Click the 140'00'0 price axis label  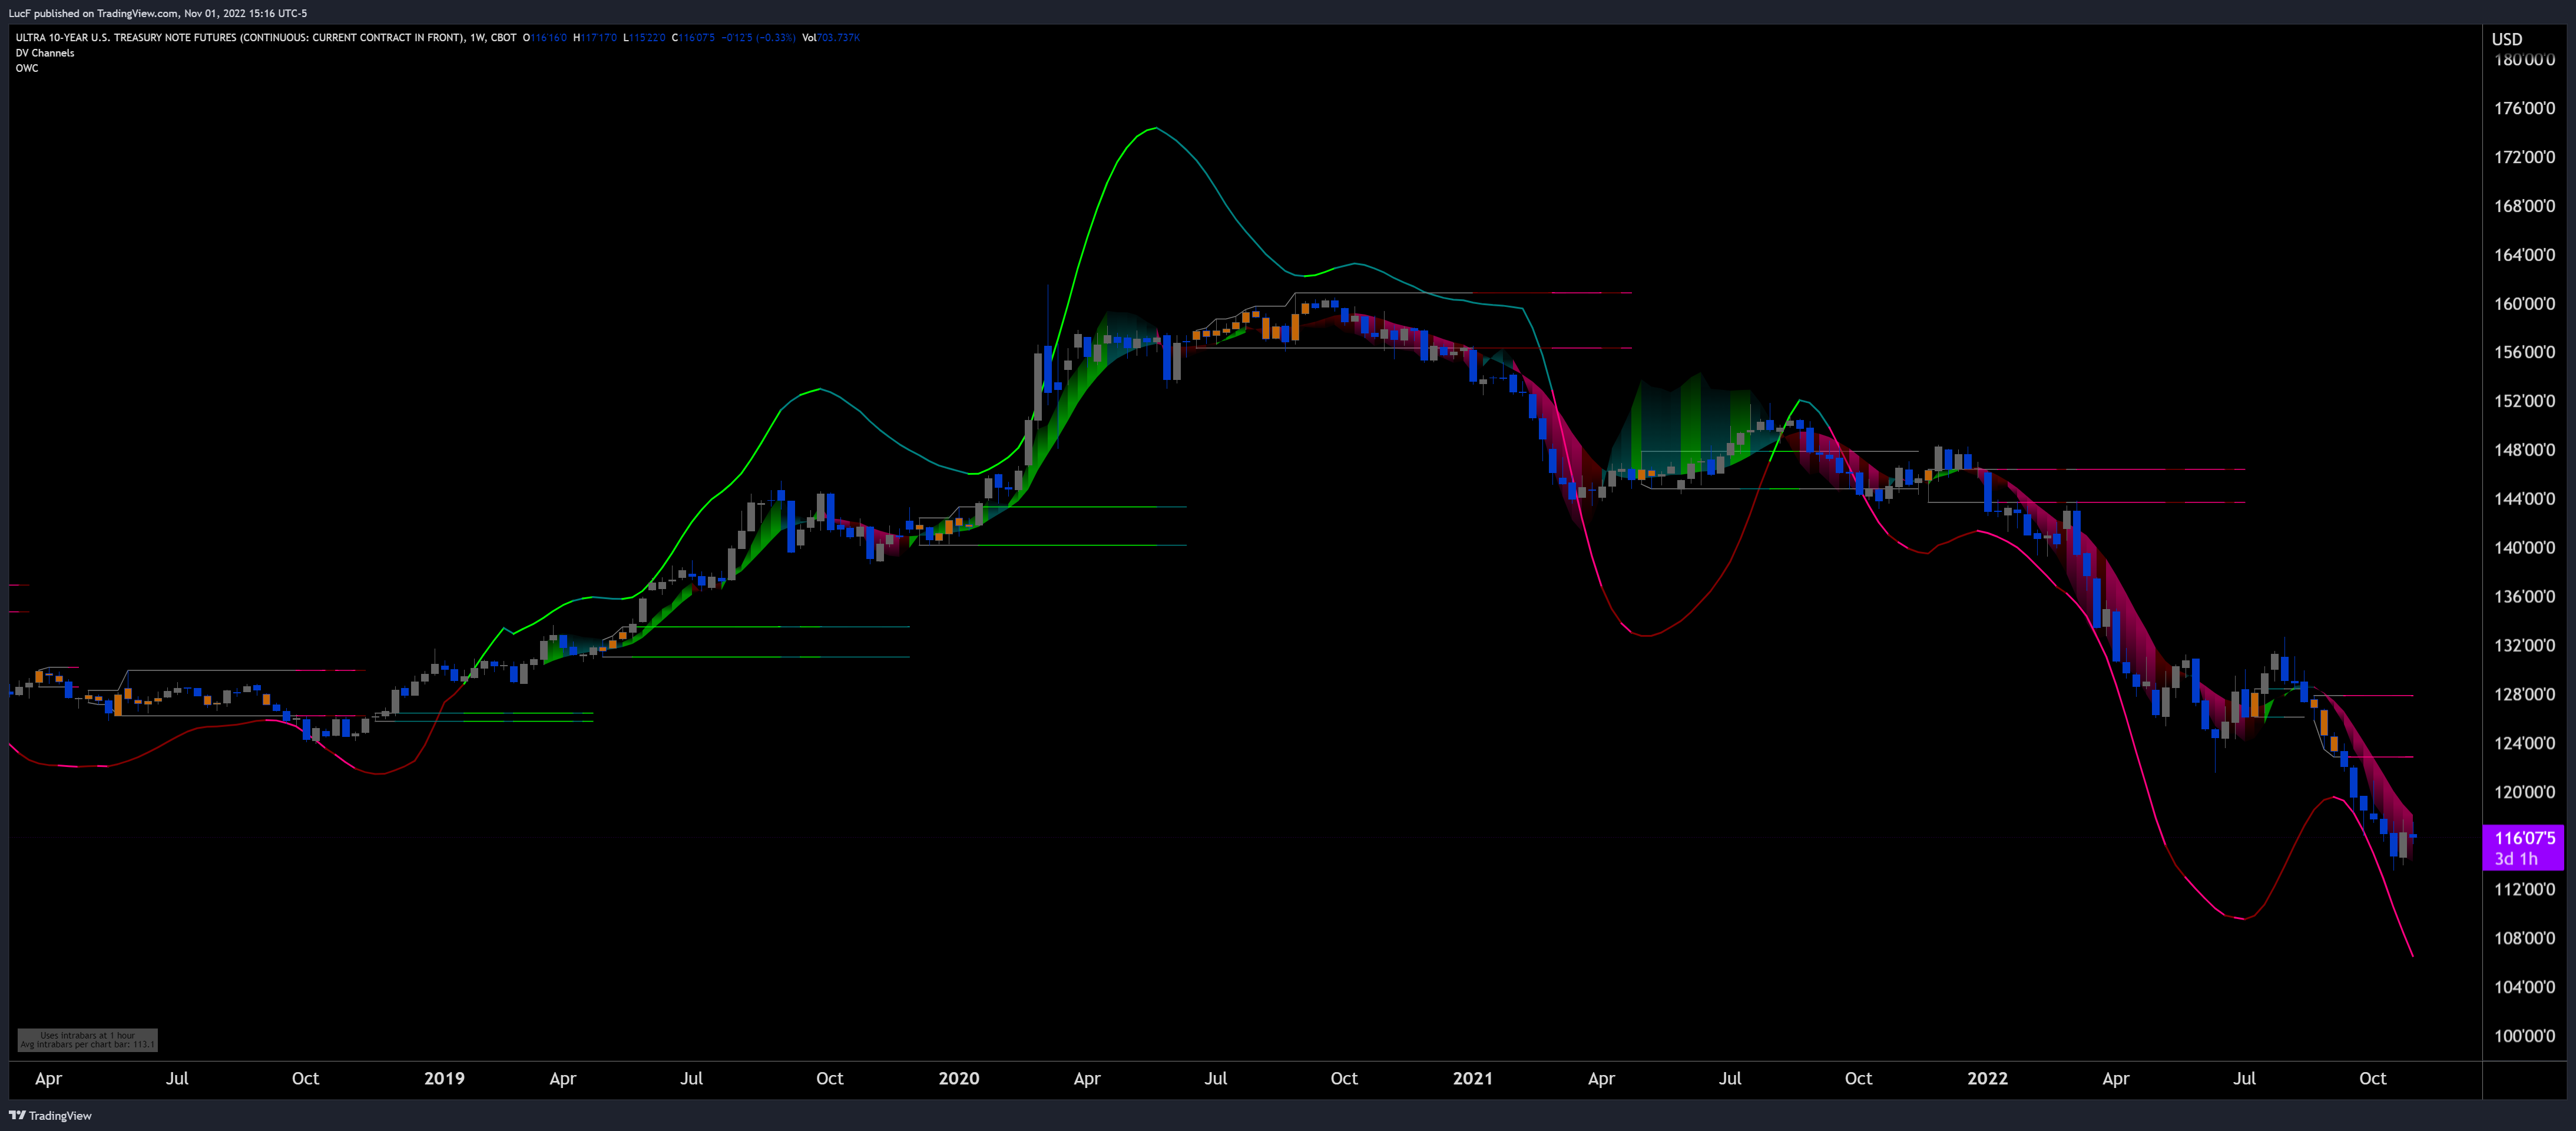coord(2524,548)
